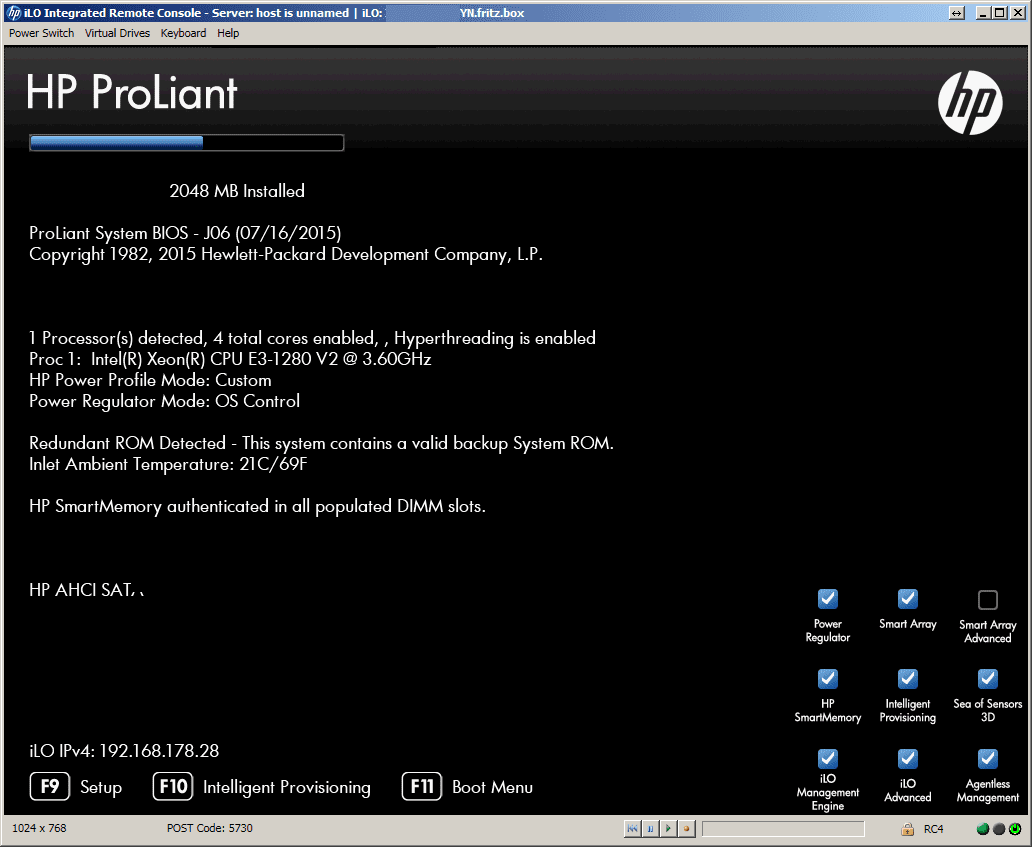The height and width of the screenshot is (847, 1032).
Task: Click the "POST Code: 5730" status text
Action: click(210, 828)
